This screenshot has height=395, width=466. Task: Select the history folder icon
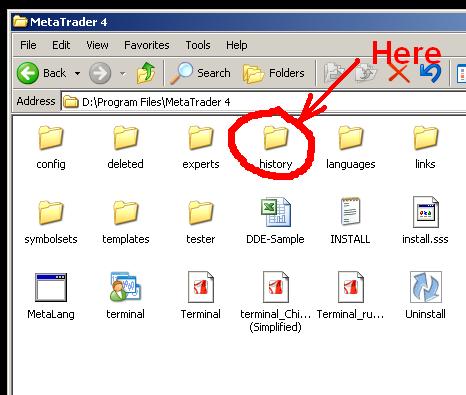(276, 138)
